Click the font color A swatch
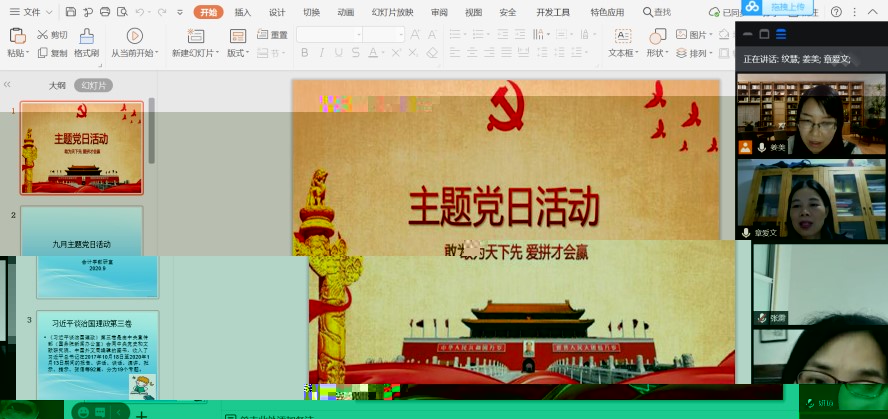 pyautogui.click(x=373, y=53)
